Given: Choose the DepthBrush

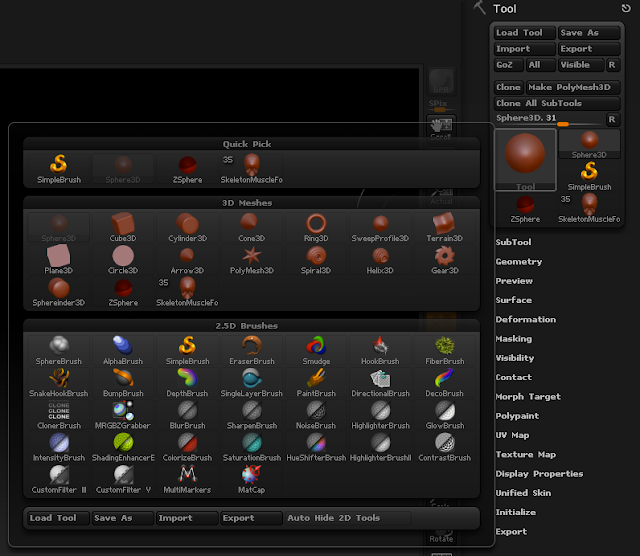Looking at the screenshot, I should [x=187, y=383].
